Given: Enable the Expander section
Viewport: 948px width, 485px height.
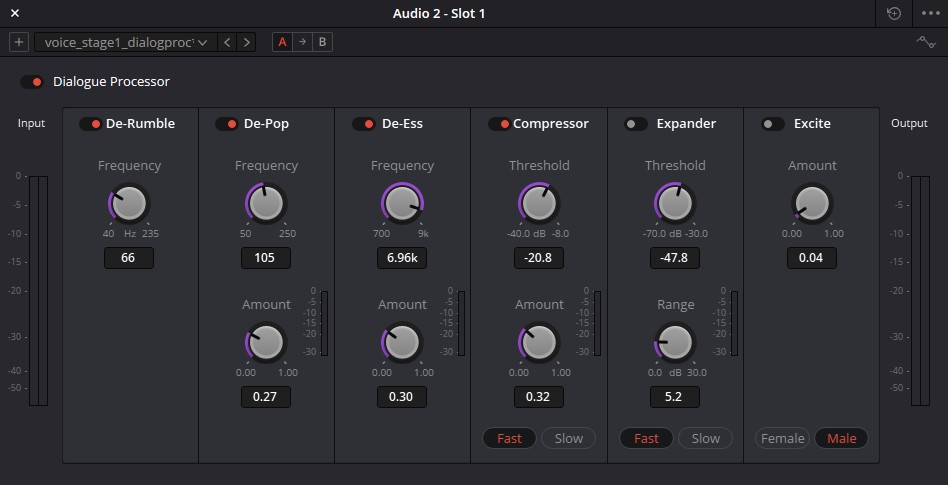Looking at the screenshot, I should (635, 124).
